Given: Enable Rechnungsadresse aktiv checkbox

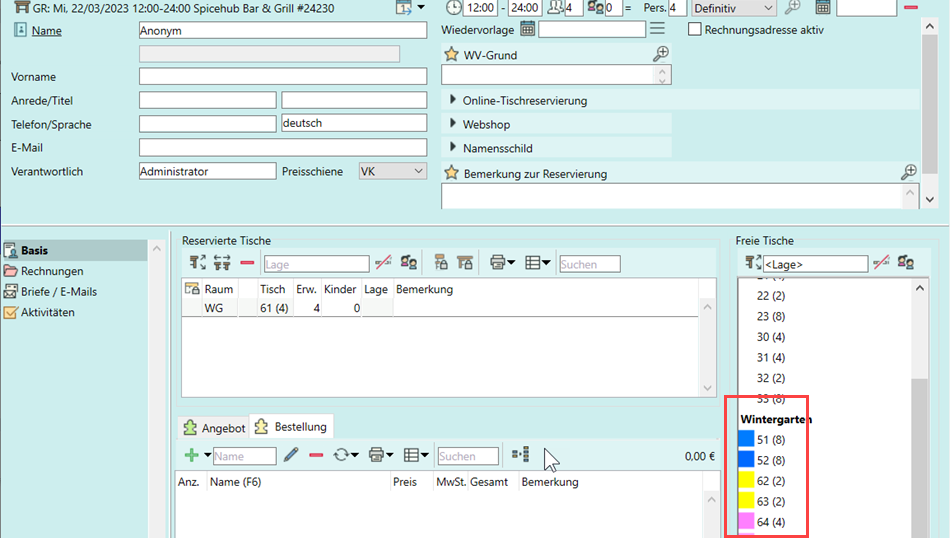Looking at the screenshot, I should pos(695,29).
